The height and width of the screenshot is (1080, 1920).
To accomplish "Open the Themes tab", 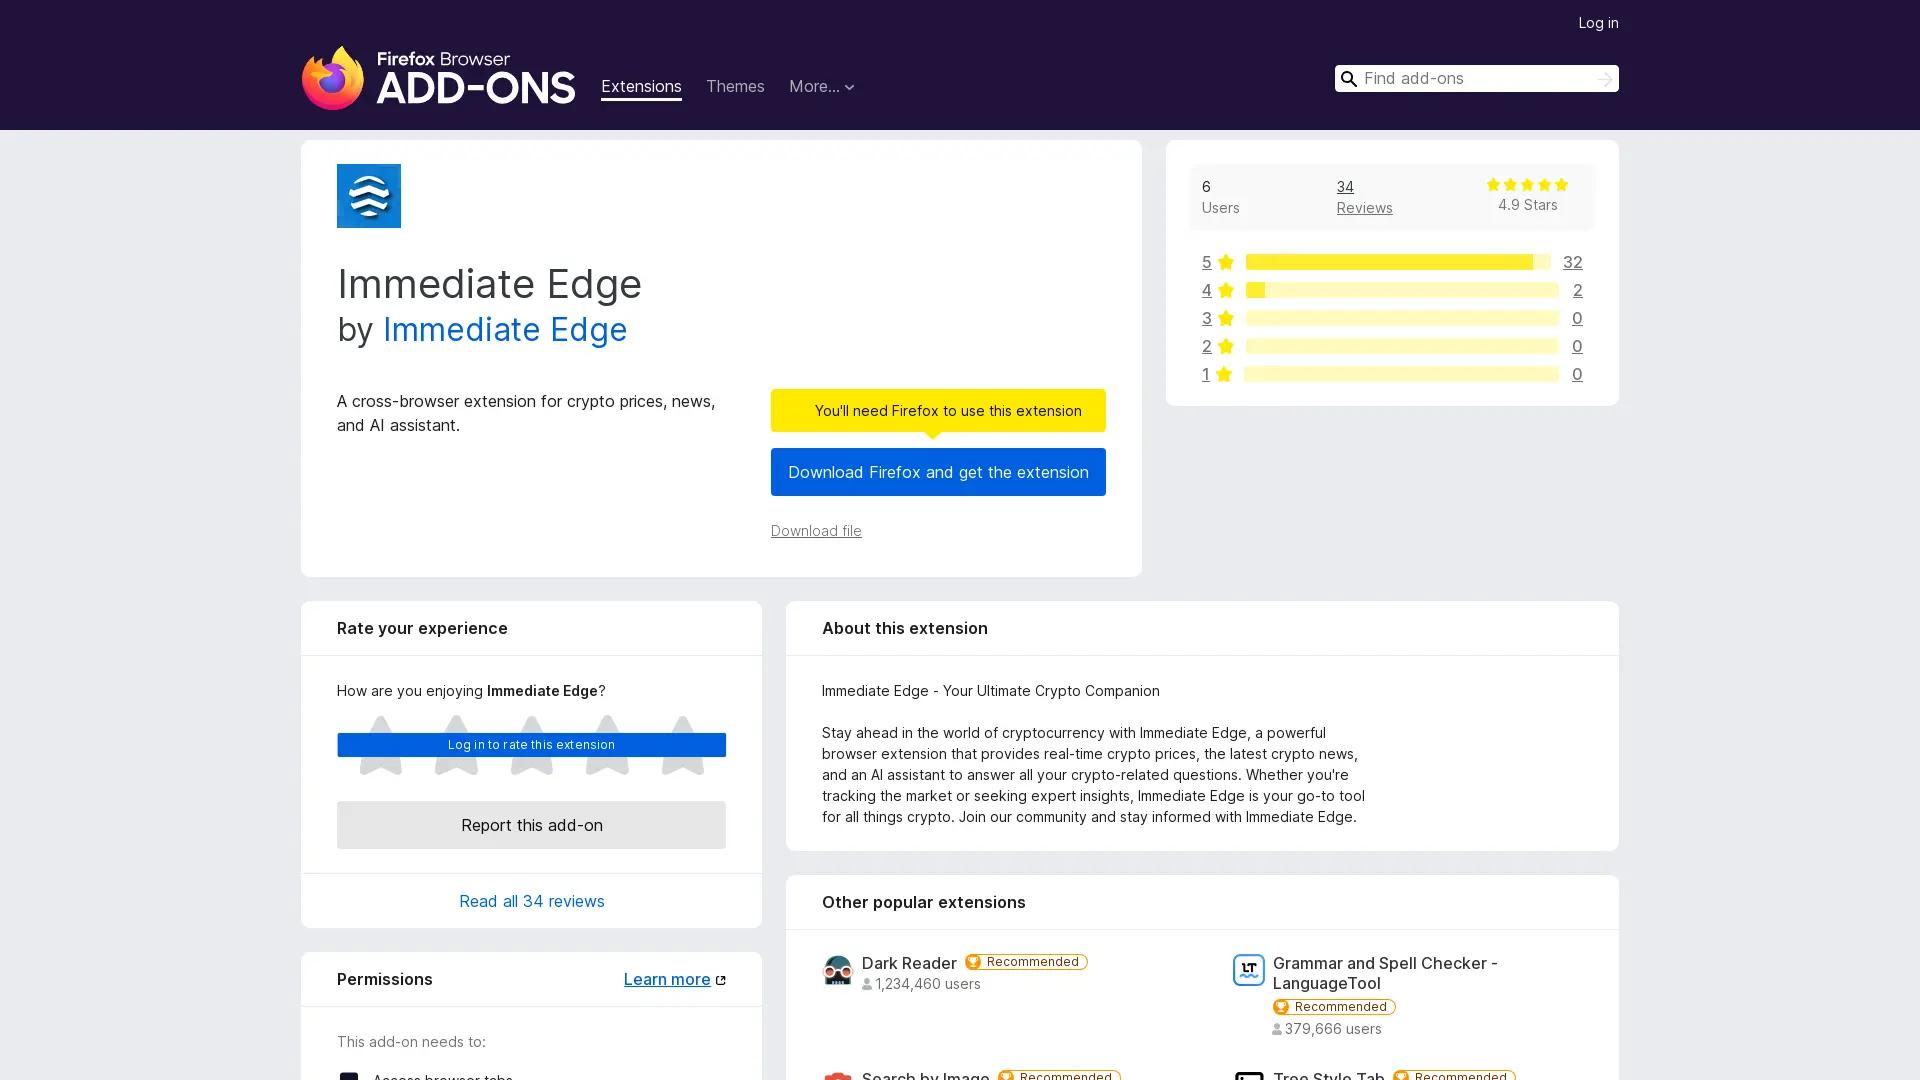I will point(735,86).
